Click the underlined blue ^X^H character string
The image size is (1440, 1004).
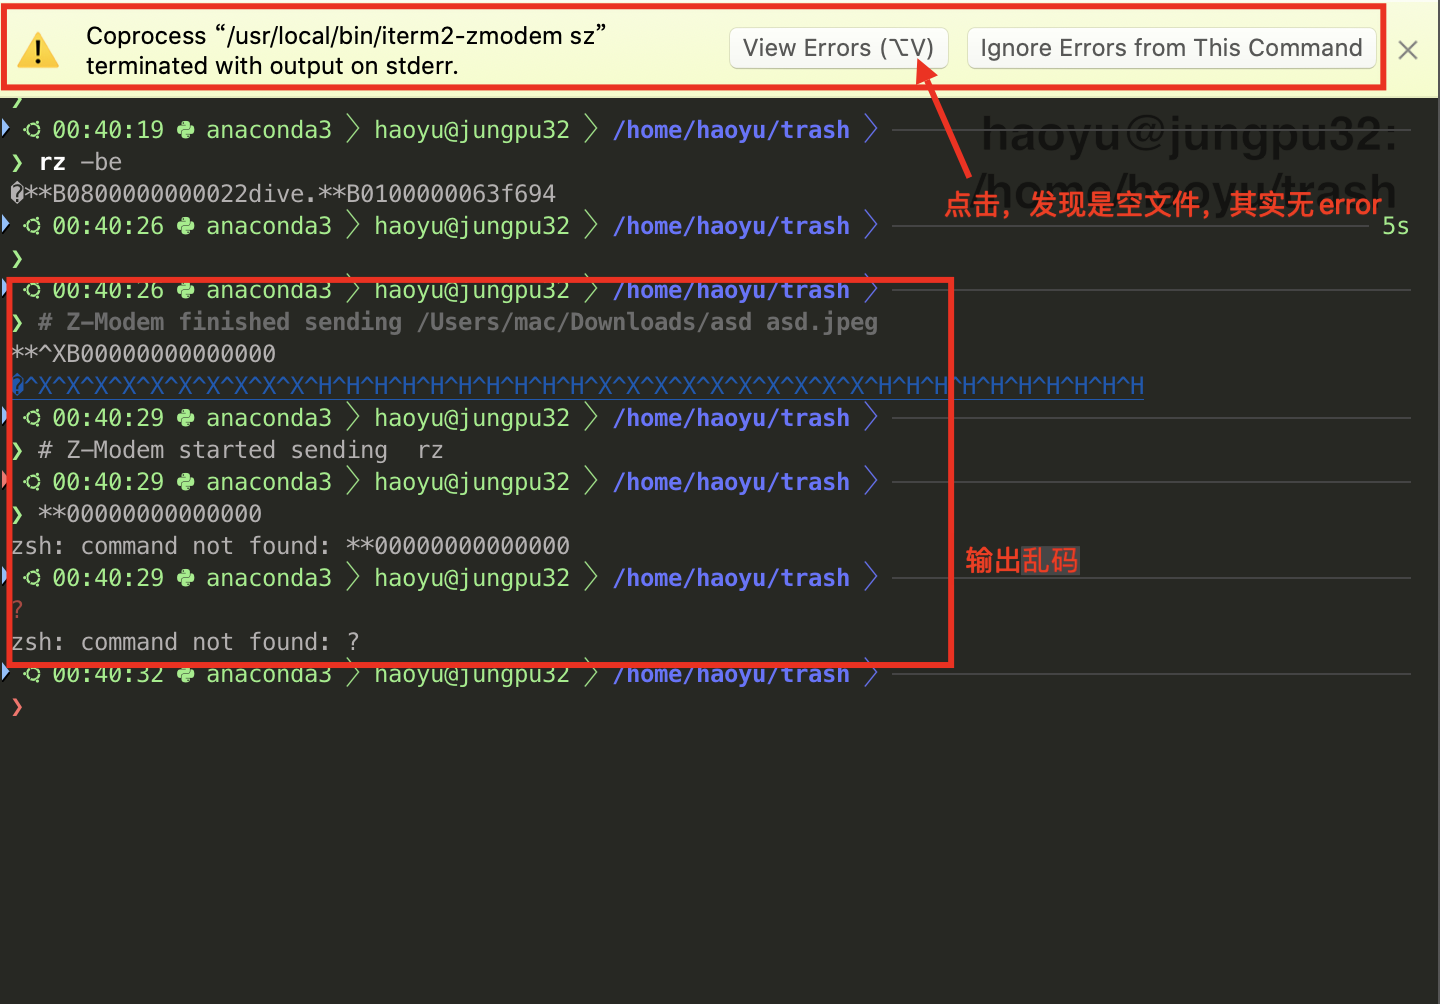tap(578, 386)
